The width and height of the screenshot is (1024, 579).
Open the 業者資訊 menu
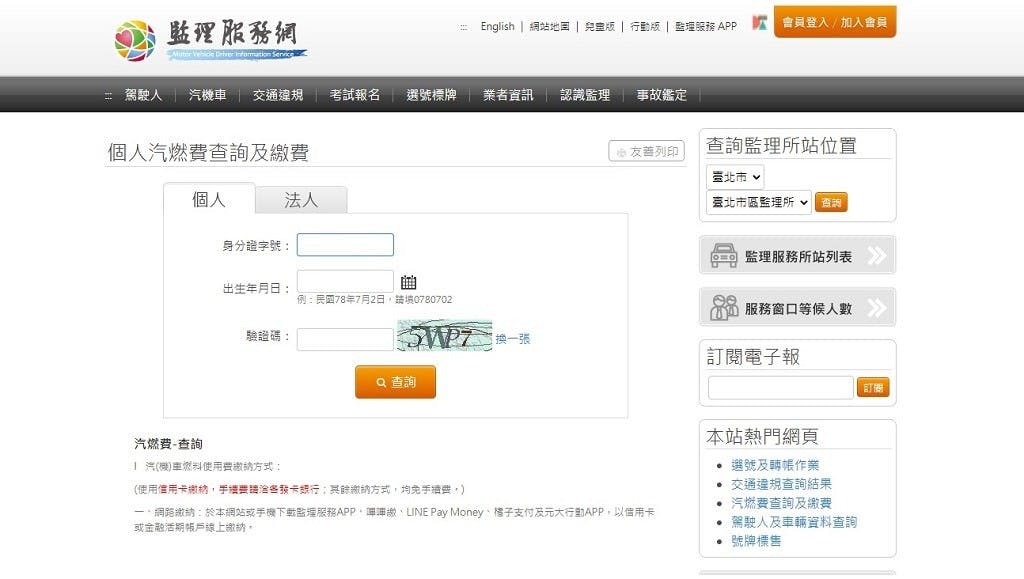pyautogui.click(x=508, y=95)
